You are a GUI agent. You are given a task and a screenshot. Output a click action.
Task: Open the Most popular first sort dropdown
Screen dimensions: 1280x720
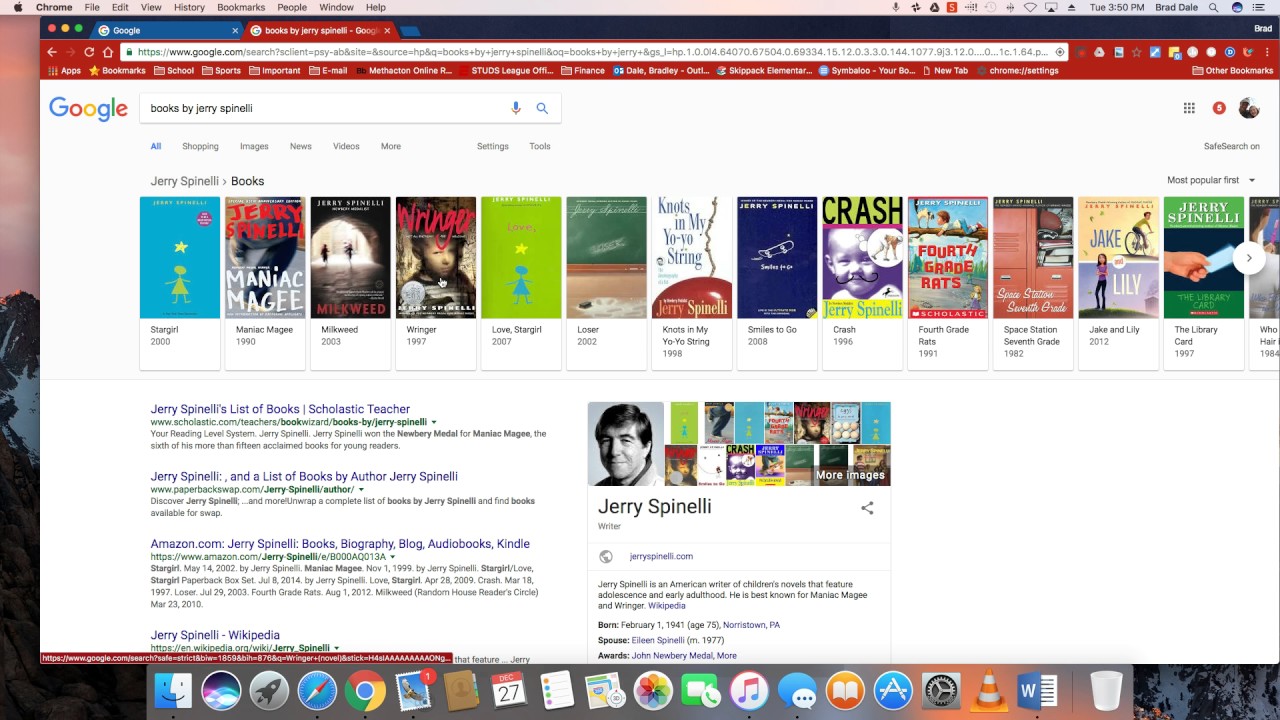click(x=1211, y=180)
